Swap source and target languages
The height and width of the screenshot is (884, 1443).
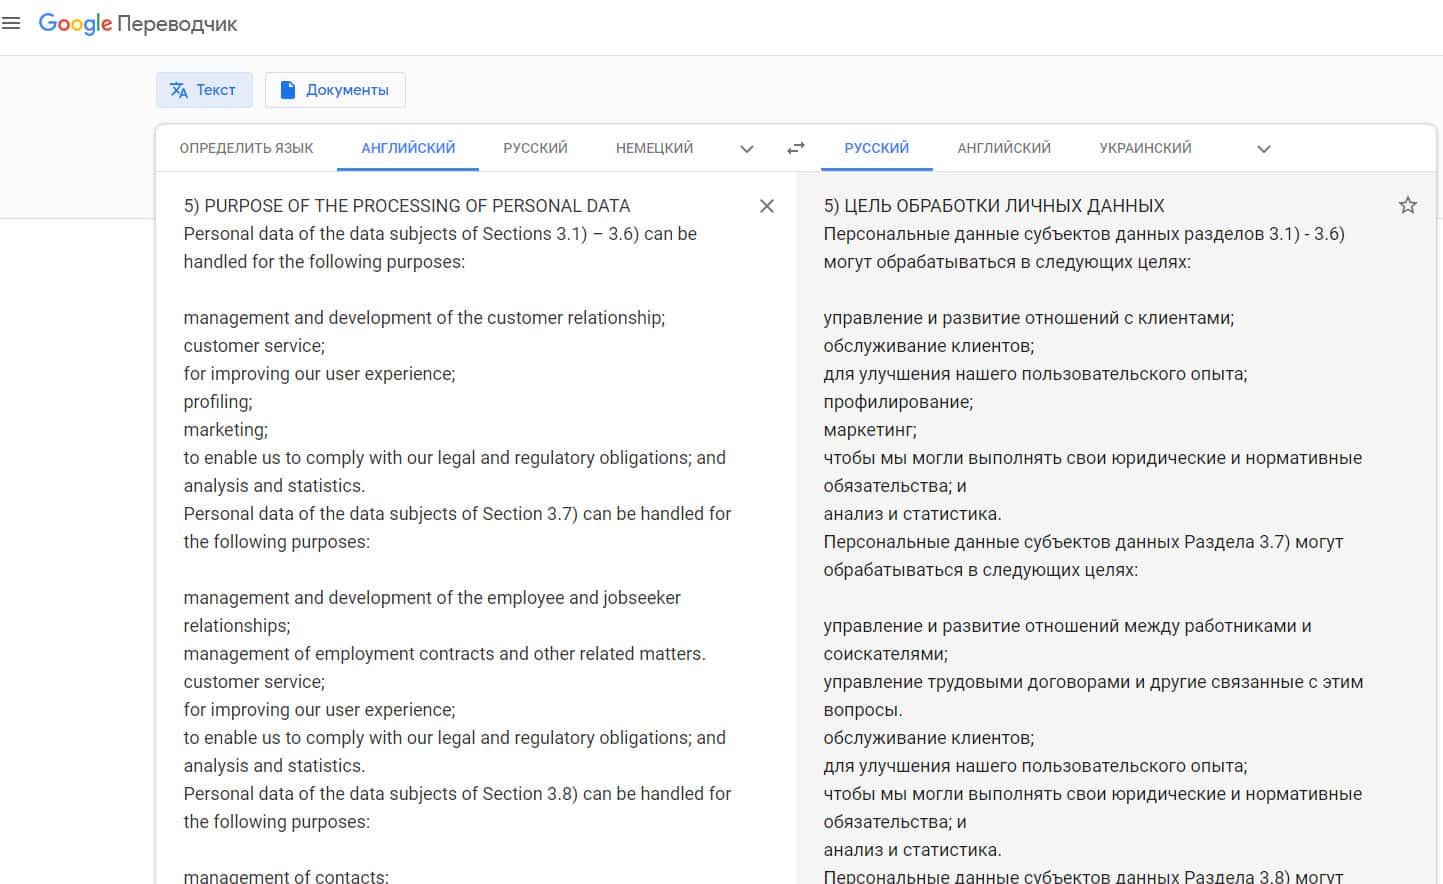(x=796, y=148)
